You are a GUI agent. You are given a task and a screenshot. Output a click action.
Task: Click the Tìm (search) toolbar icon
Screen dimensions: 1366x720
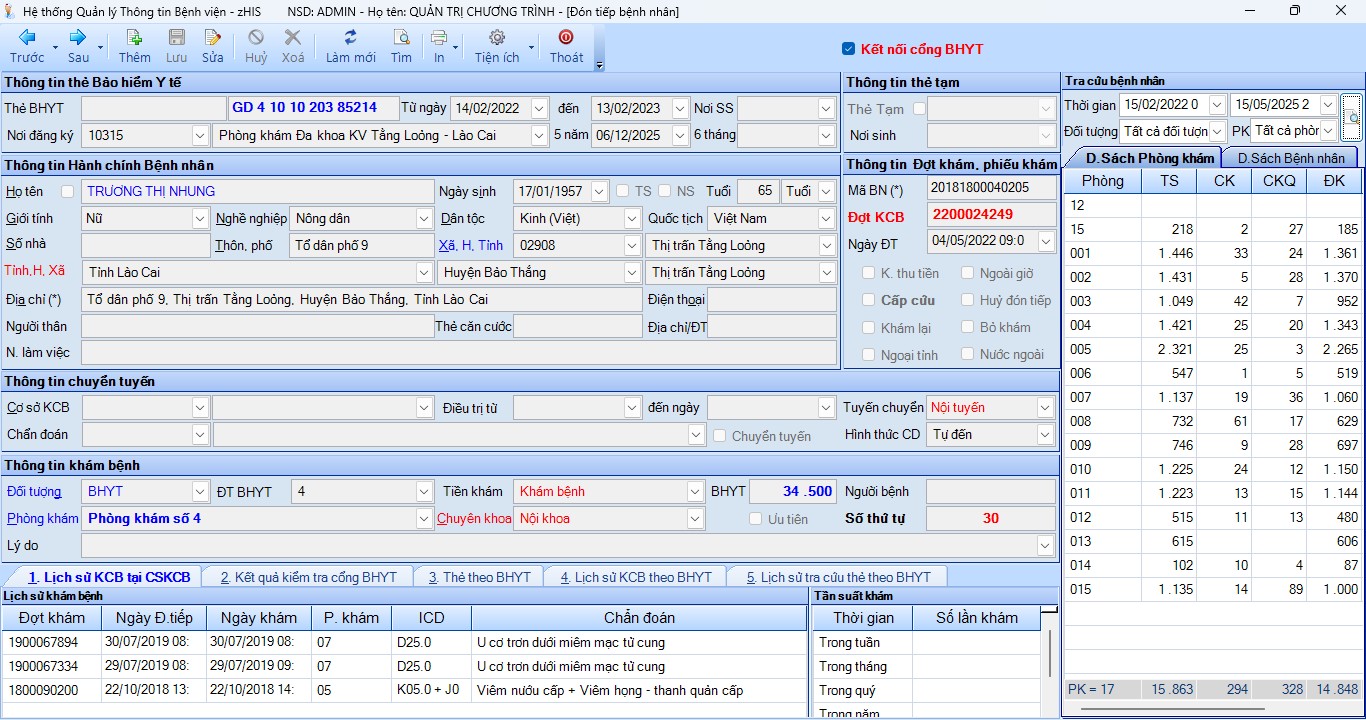401,38
